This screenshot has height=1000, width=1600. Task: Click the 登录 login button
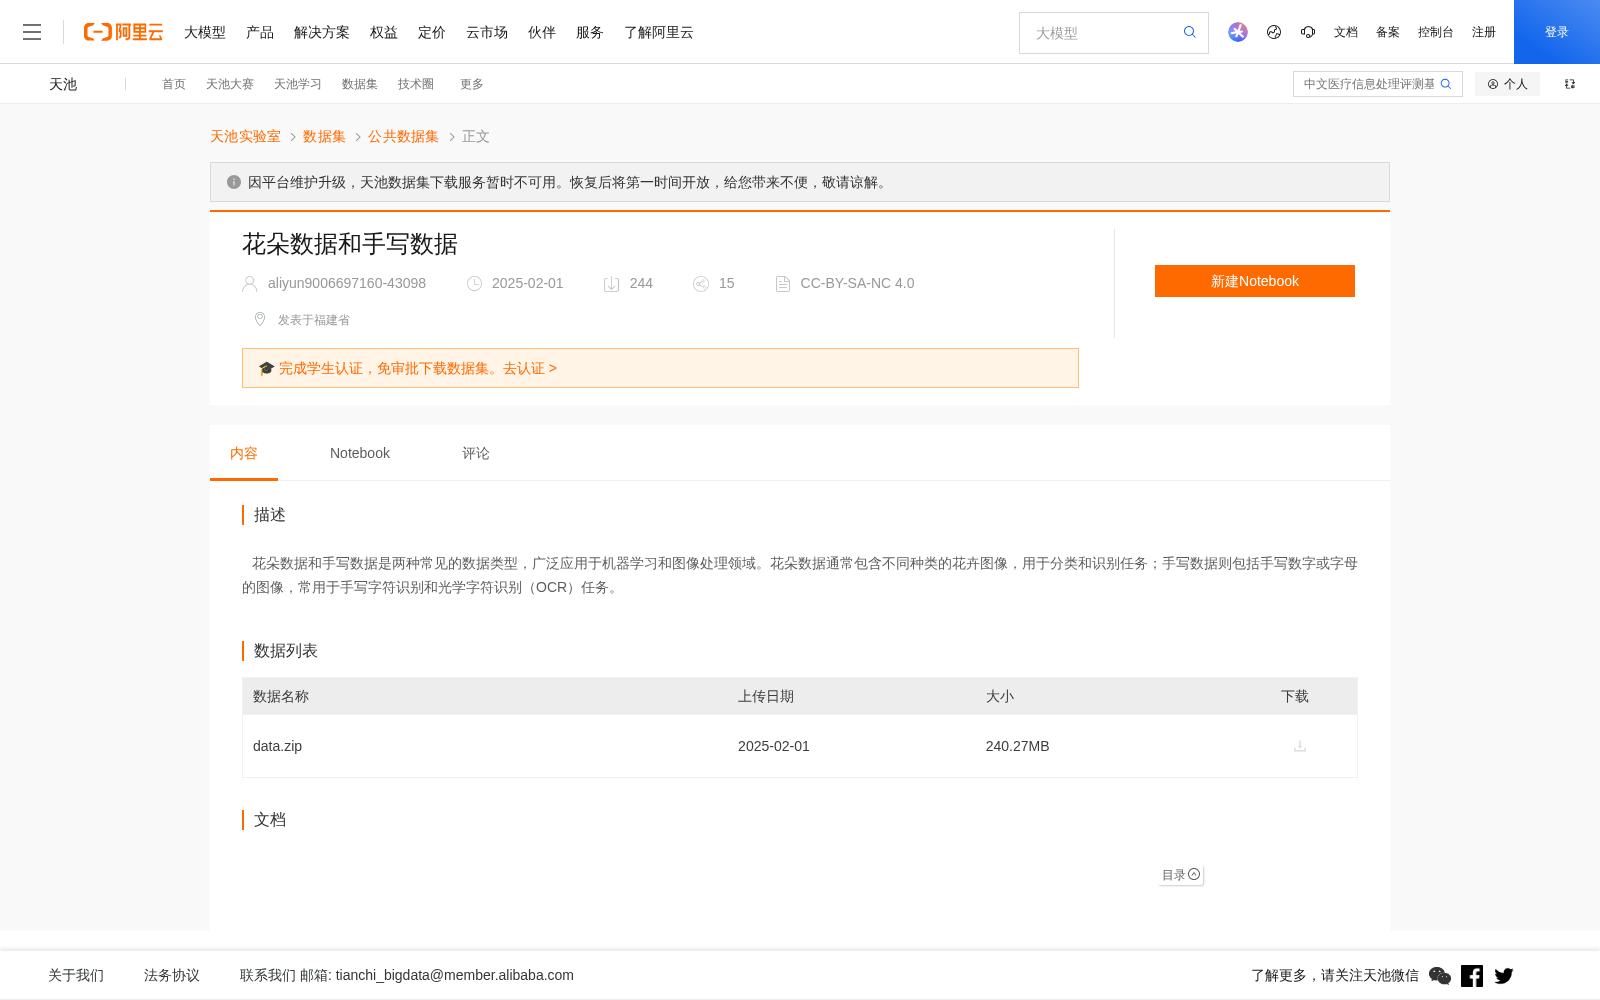pyautogui.click(x=1557, y=32)
